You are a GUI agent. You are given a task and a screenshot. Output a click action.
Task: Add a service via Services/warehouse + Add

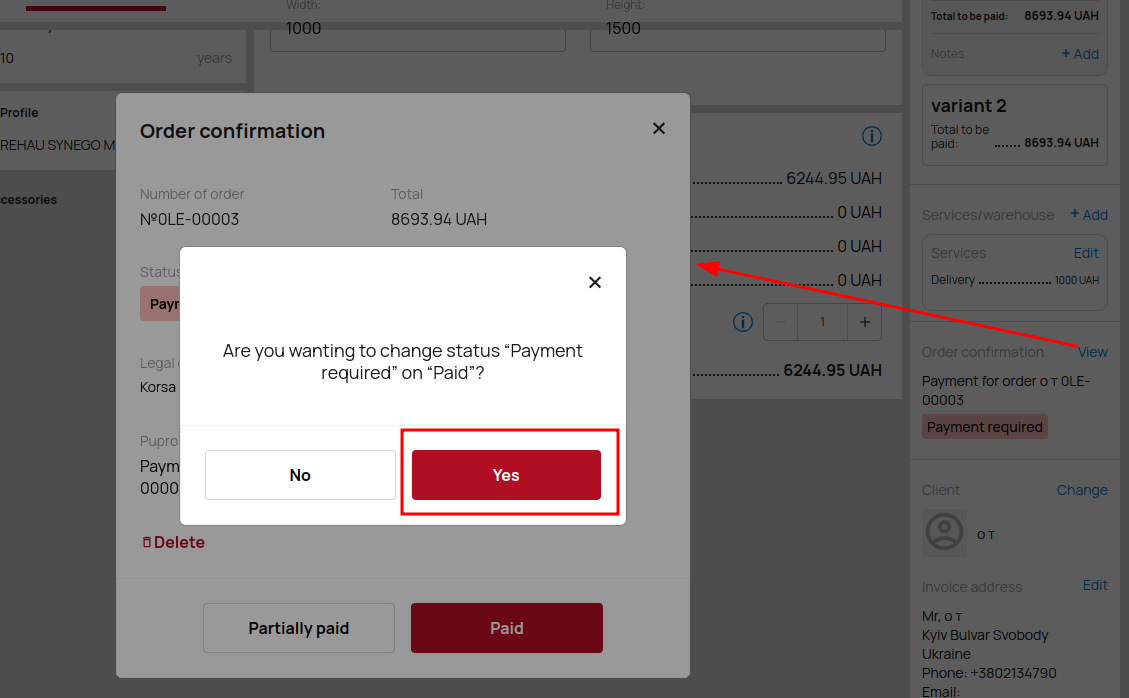click(x=1089, y=215)
